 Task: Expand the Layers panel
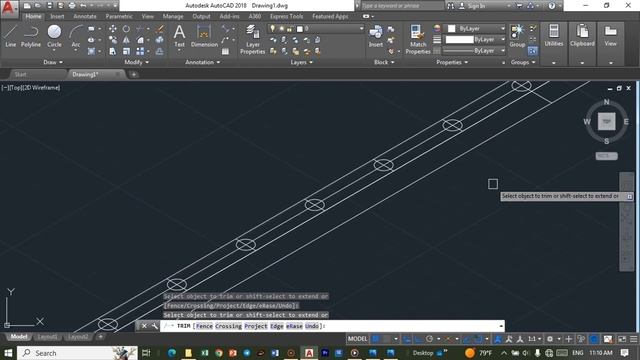(x=301, y=62)
